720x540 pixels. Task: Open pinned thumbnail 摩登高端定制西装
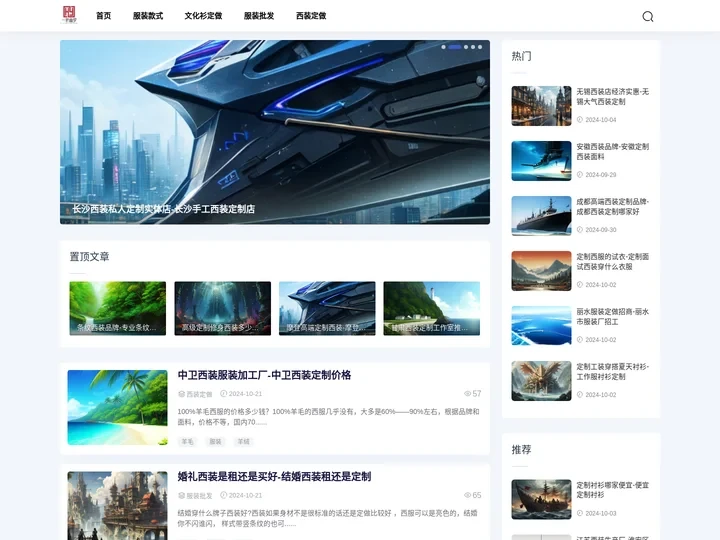click(x=327, y=308)
